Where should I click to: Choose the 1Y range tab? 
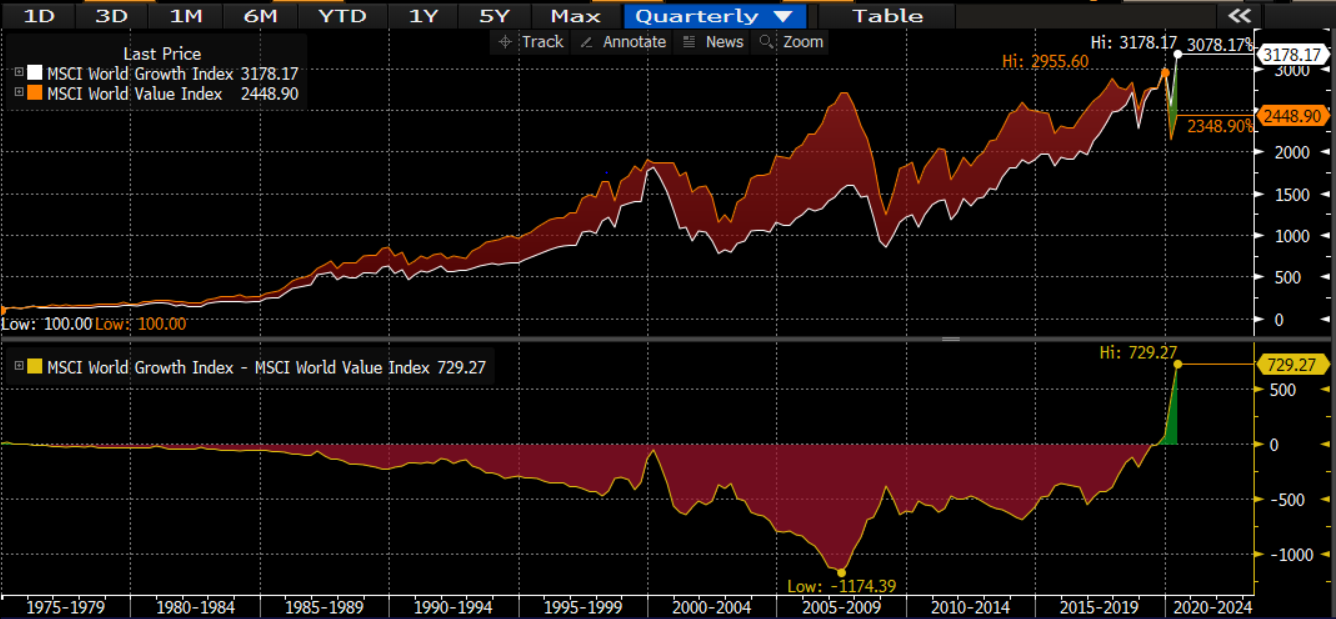tap(423, 15)
